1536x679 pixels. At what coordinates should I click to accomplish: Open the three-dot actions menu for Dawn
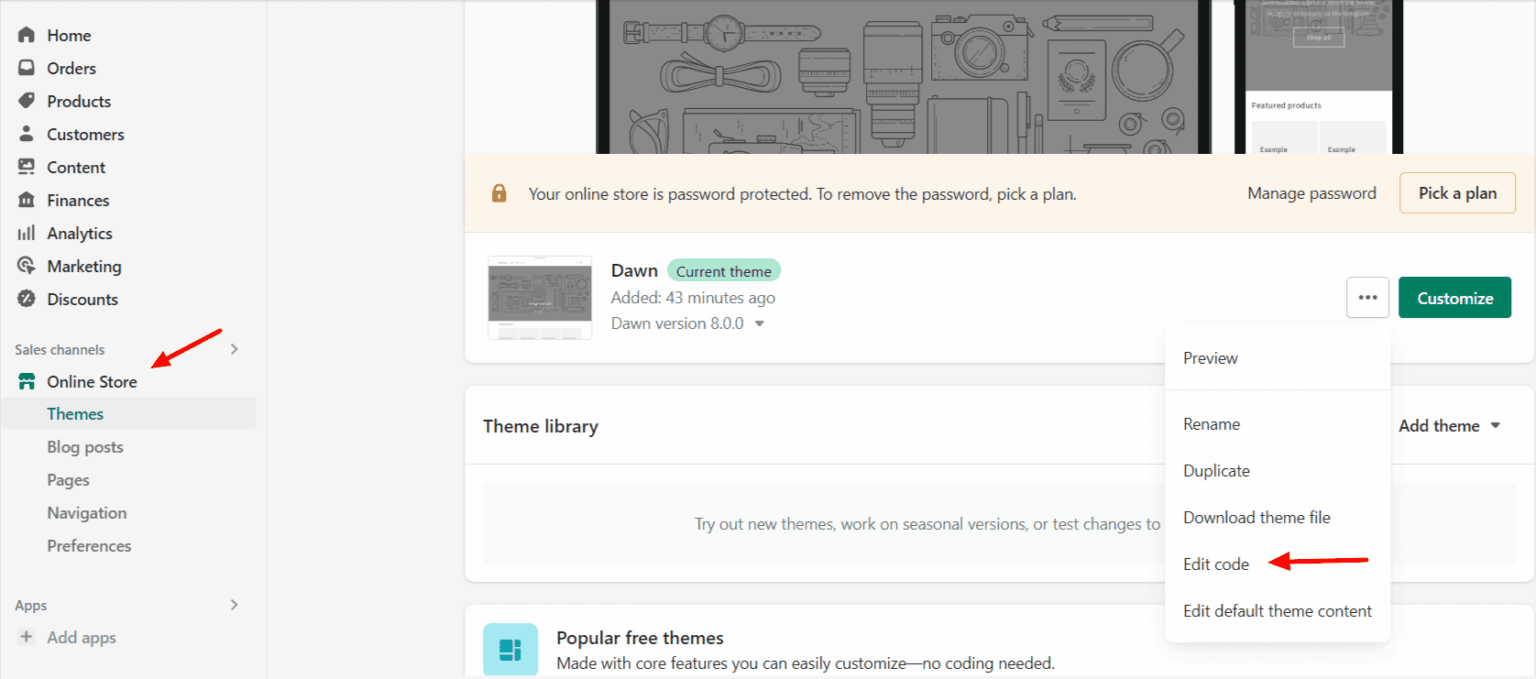(x=1367, y=297)
